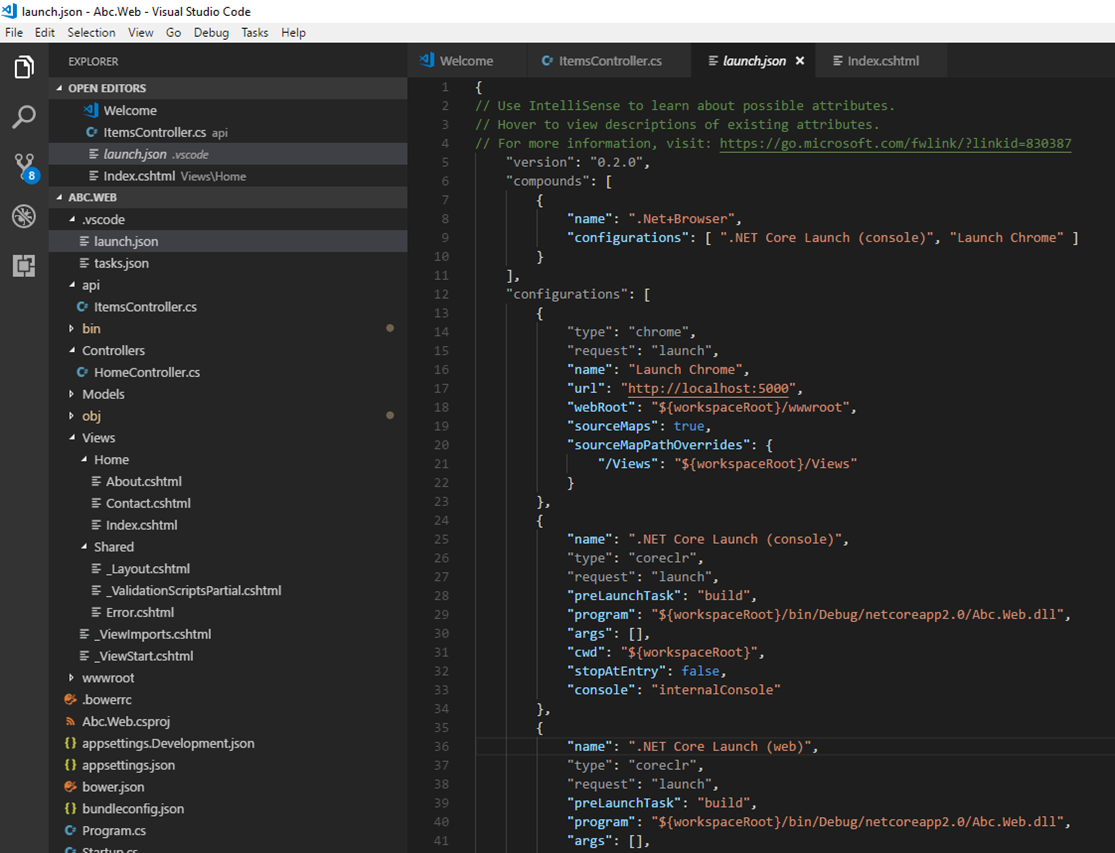
Task: Open the Selection menu
Action: click(x=91, y=33)
